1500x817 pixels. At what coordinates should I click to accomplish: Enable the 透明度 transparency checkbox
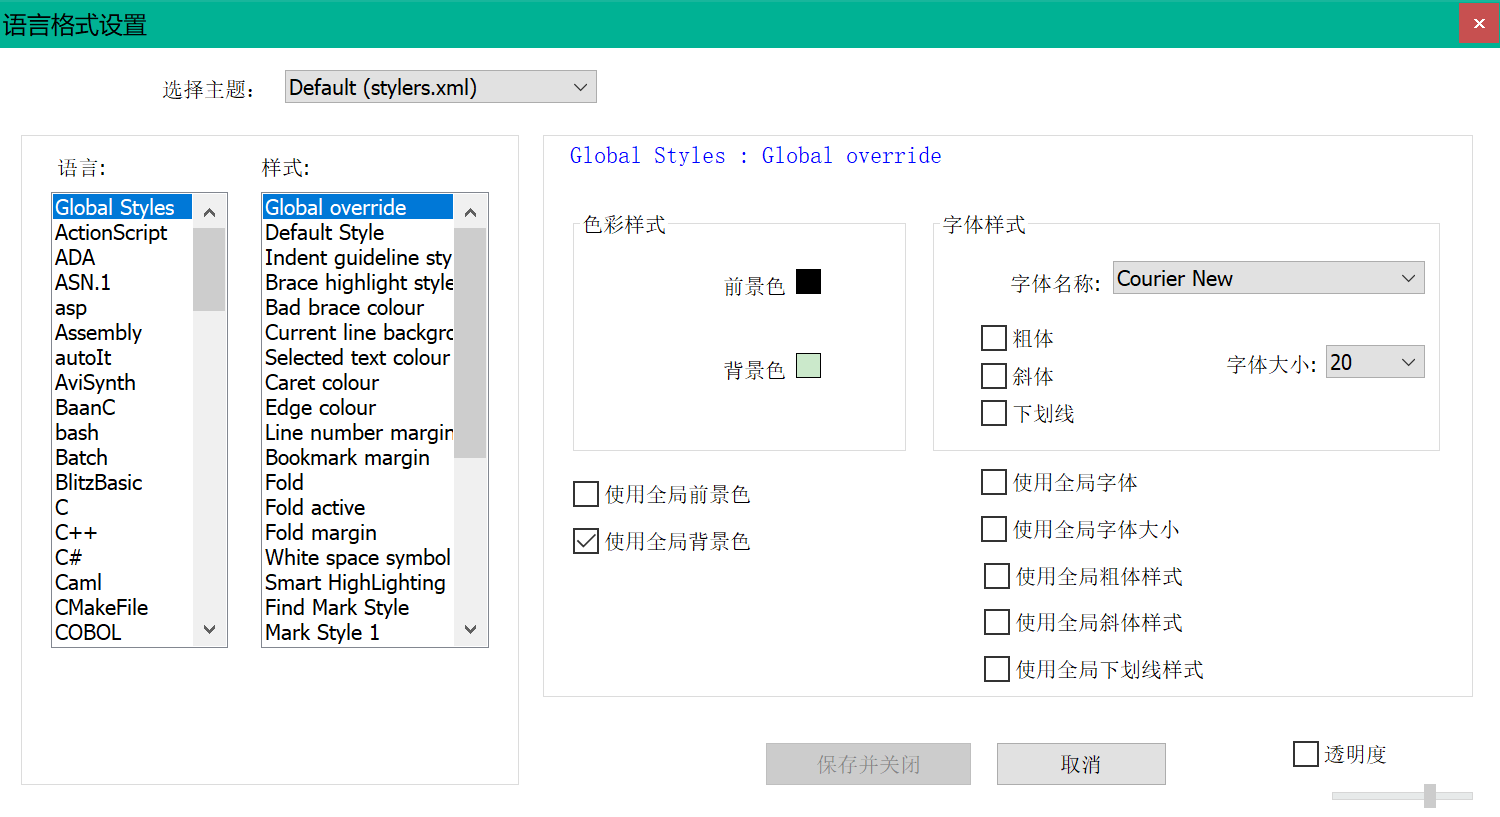coord(1306,754)
